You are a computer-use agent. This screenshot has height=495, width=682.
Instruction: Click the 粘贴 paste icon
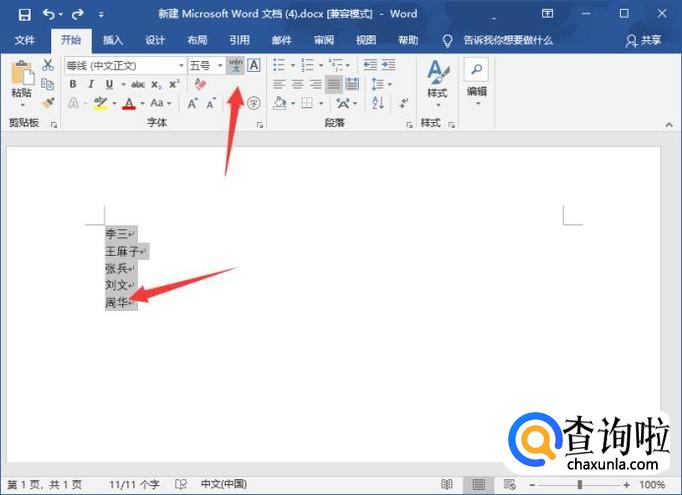(x=22, y=73)
